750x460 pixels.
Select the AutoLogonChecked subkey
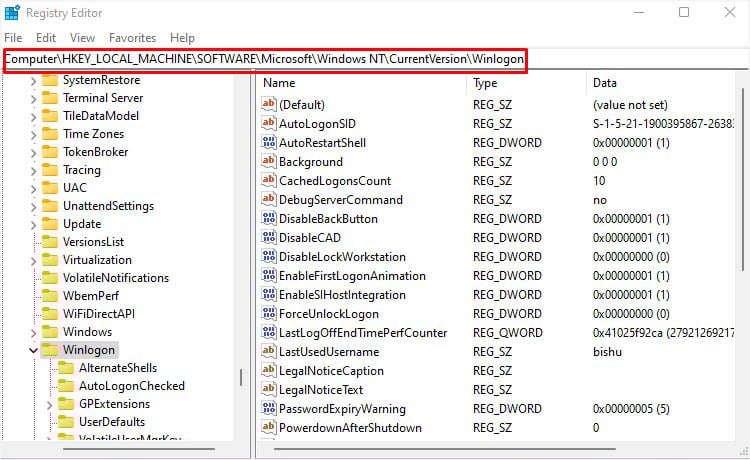tap(132, 385)
